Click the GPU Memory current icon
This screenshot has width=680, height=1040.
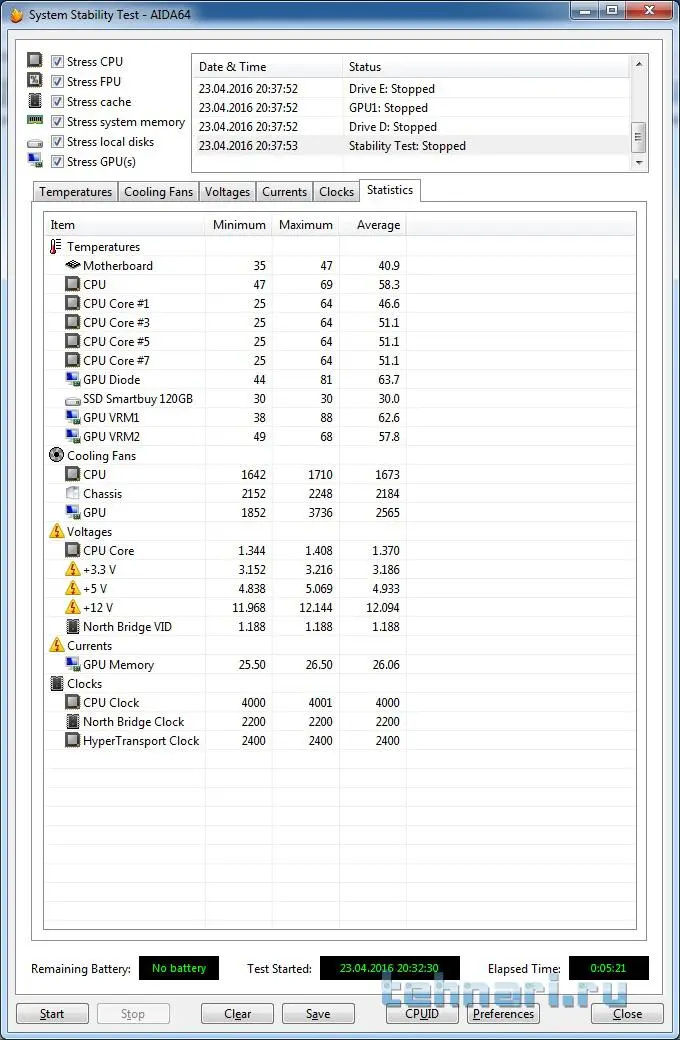click(x=73, y=664)
